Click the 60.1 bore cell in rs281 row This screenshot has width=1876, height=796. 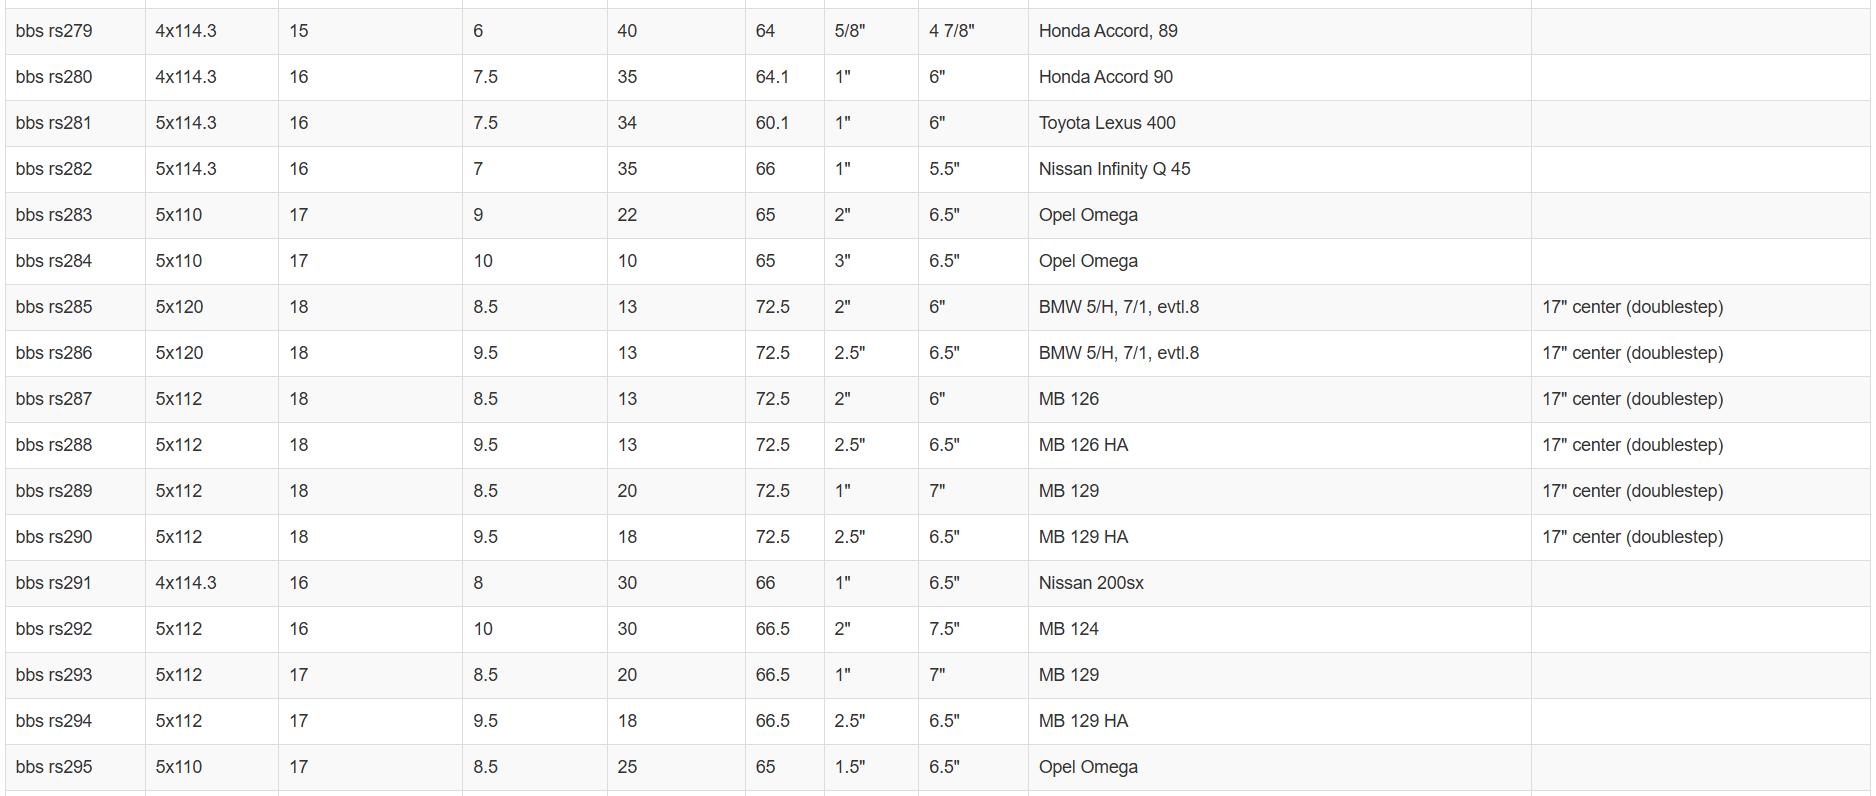(784, 123)
